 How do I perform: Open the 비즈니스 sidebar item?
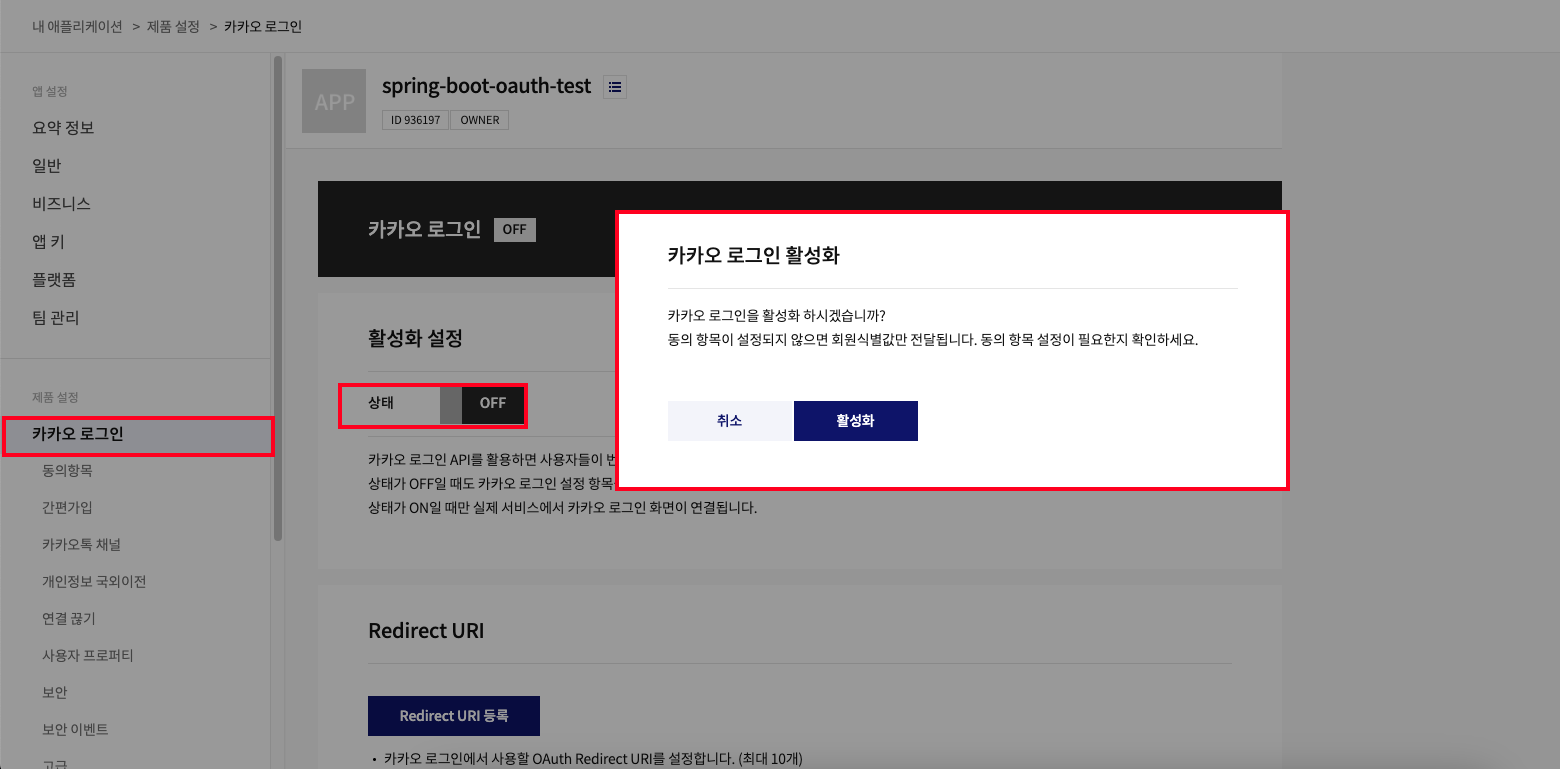(x=61, y=204)
